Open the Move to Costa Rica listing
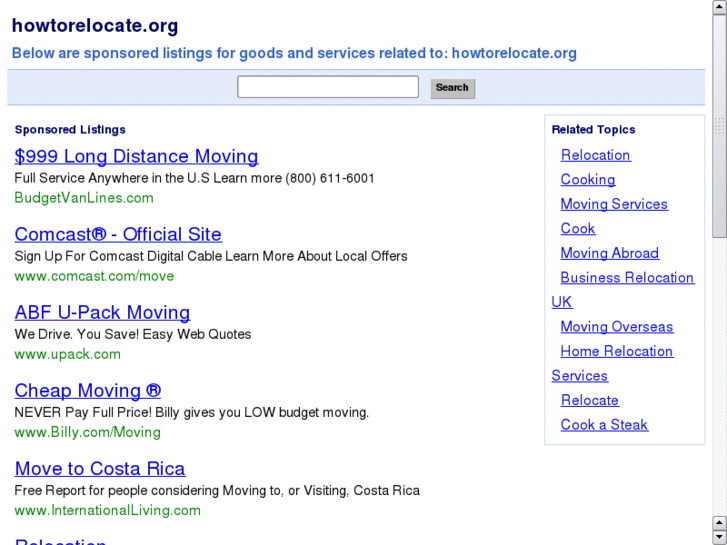 coord(100,468)
